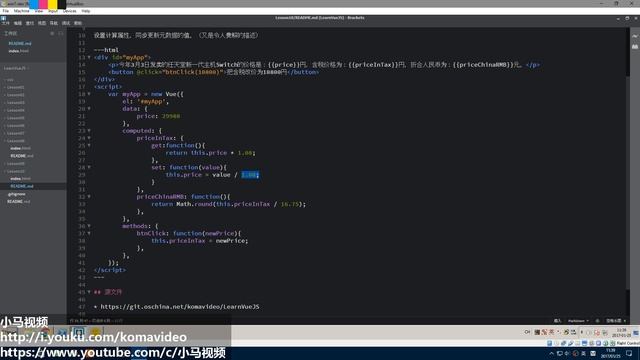
Task: Toggle 插入 insert mode in status bar
Action: click(558, 321)
